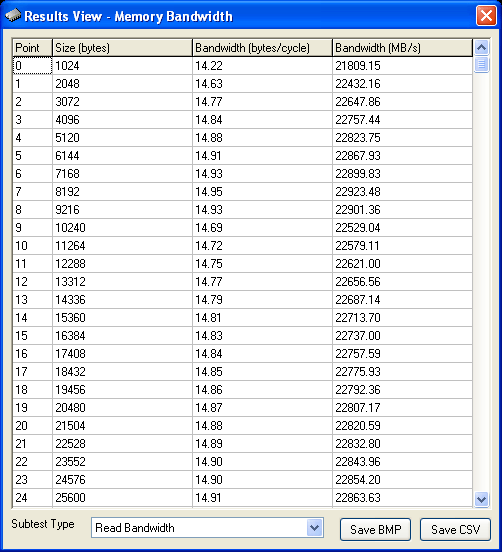Screen dimensions: 502x552
Task: Click the scrollbar down arrow
Action: pyautogui.click(x=481, y=499)
